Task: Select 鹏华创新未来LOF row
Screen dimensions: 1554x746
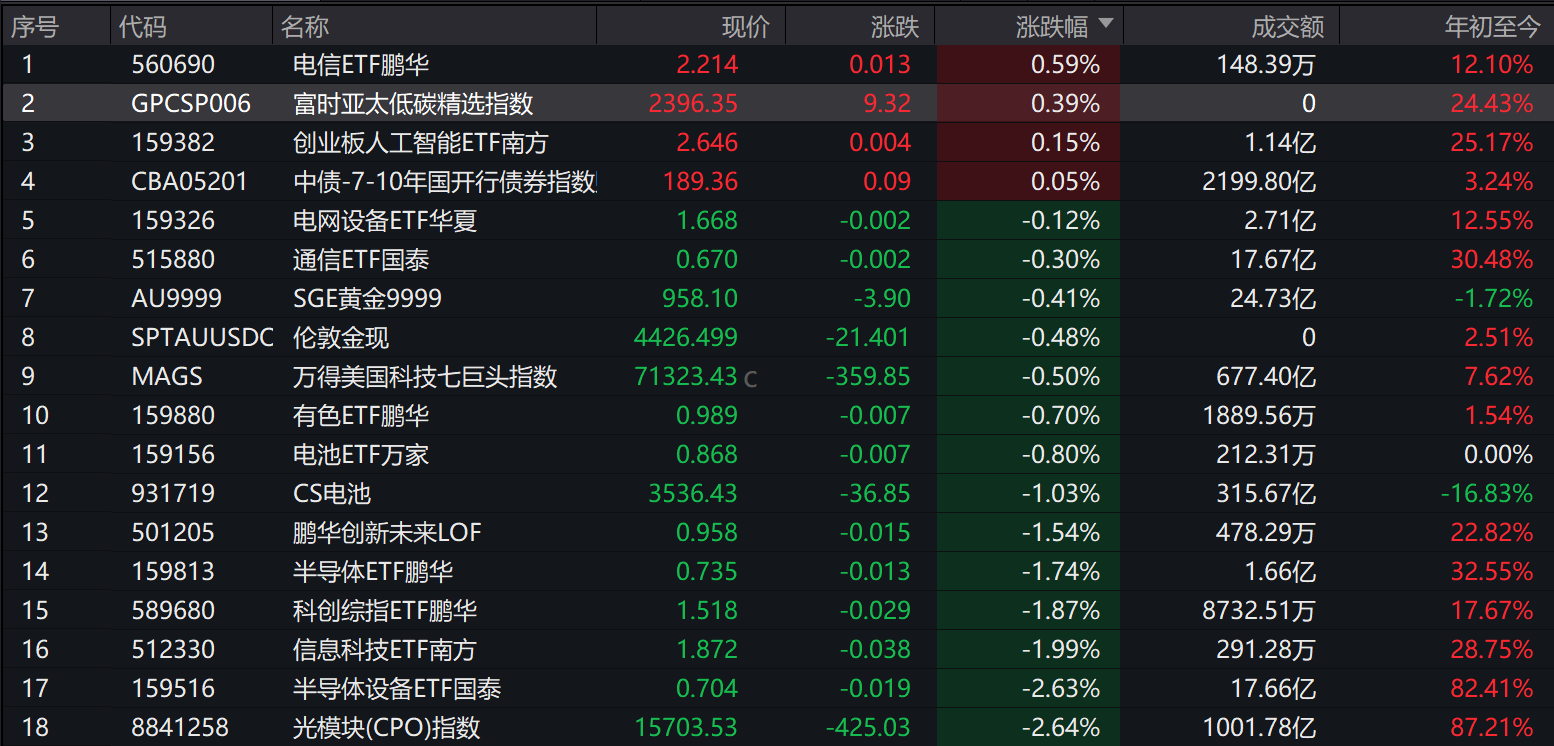Action: (777, 533)
